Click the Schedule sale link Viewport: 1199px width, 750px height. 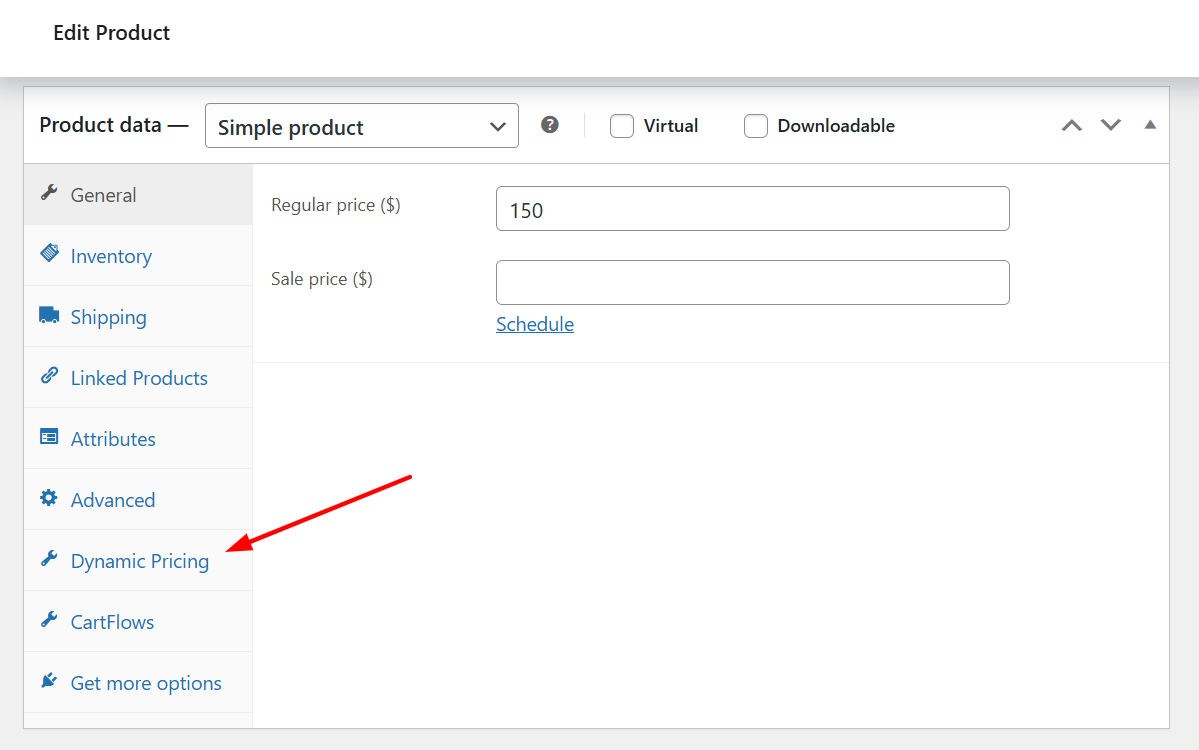click(535, 324)
